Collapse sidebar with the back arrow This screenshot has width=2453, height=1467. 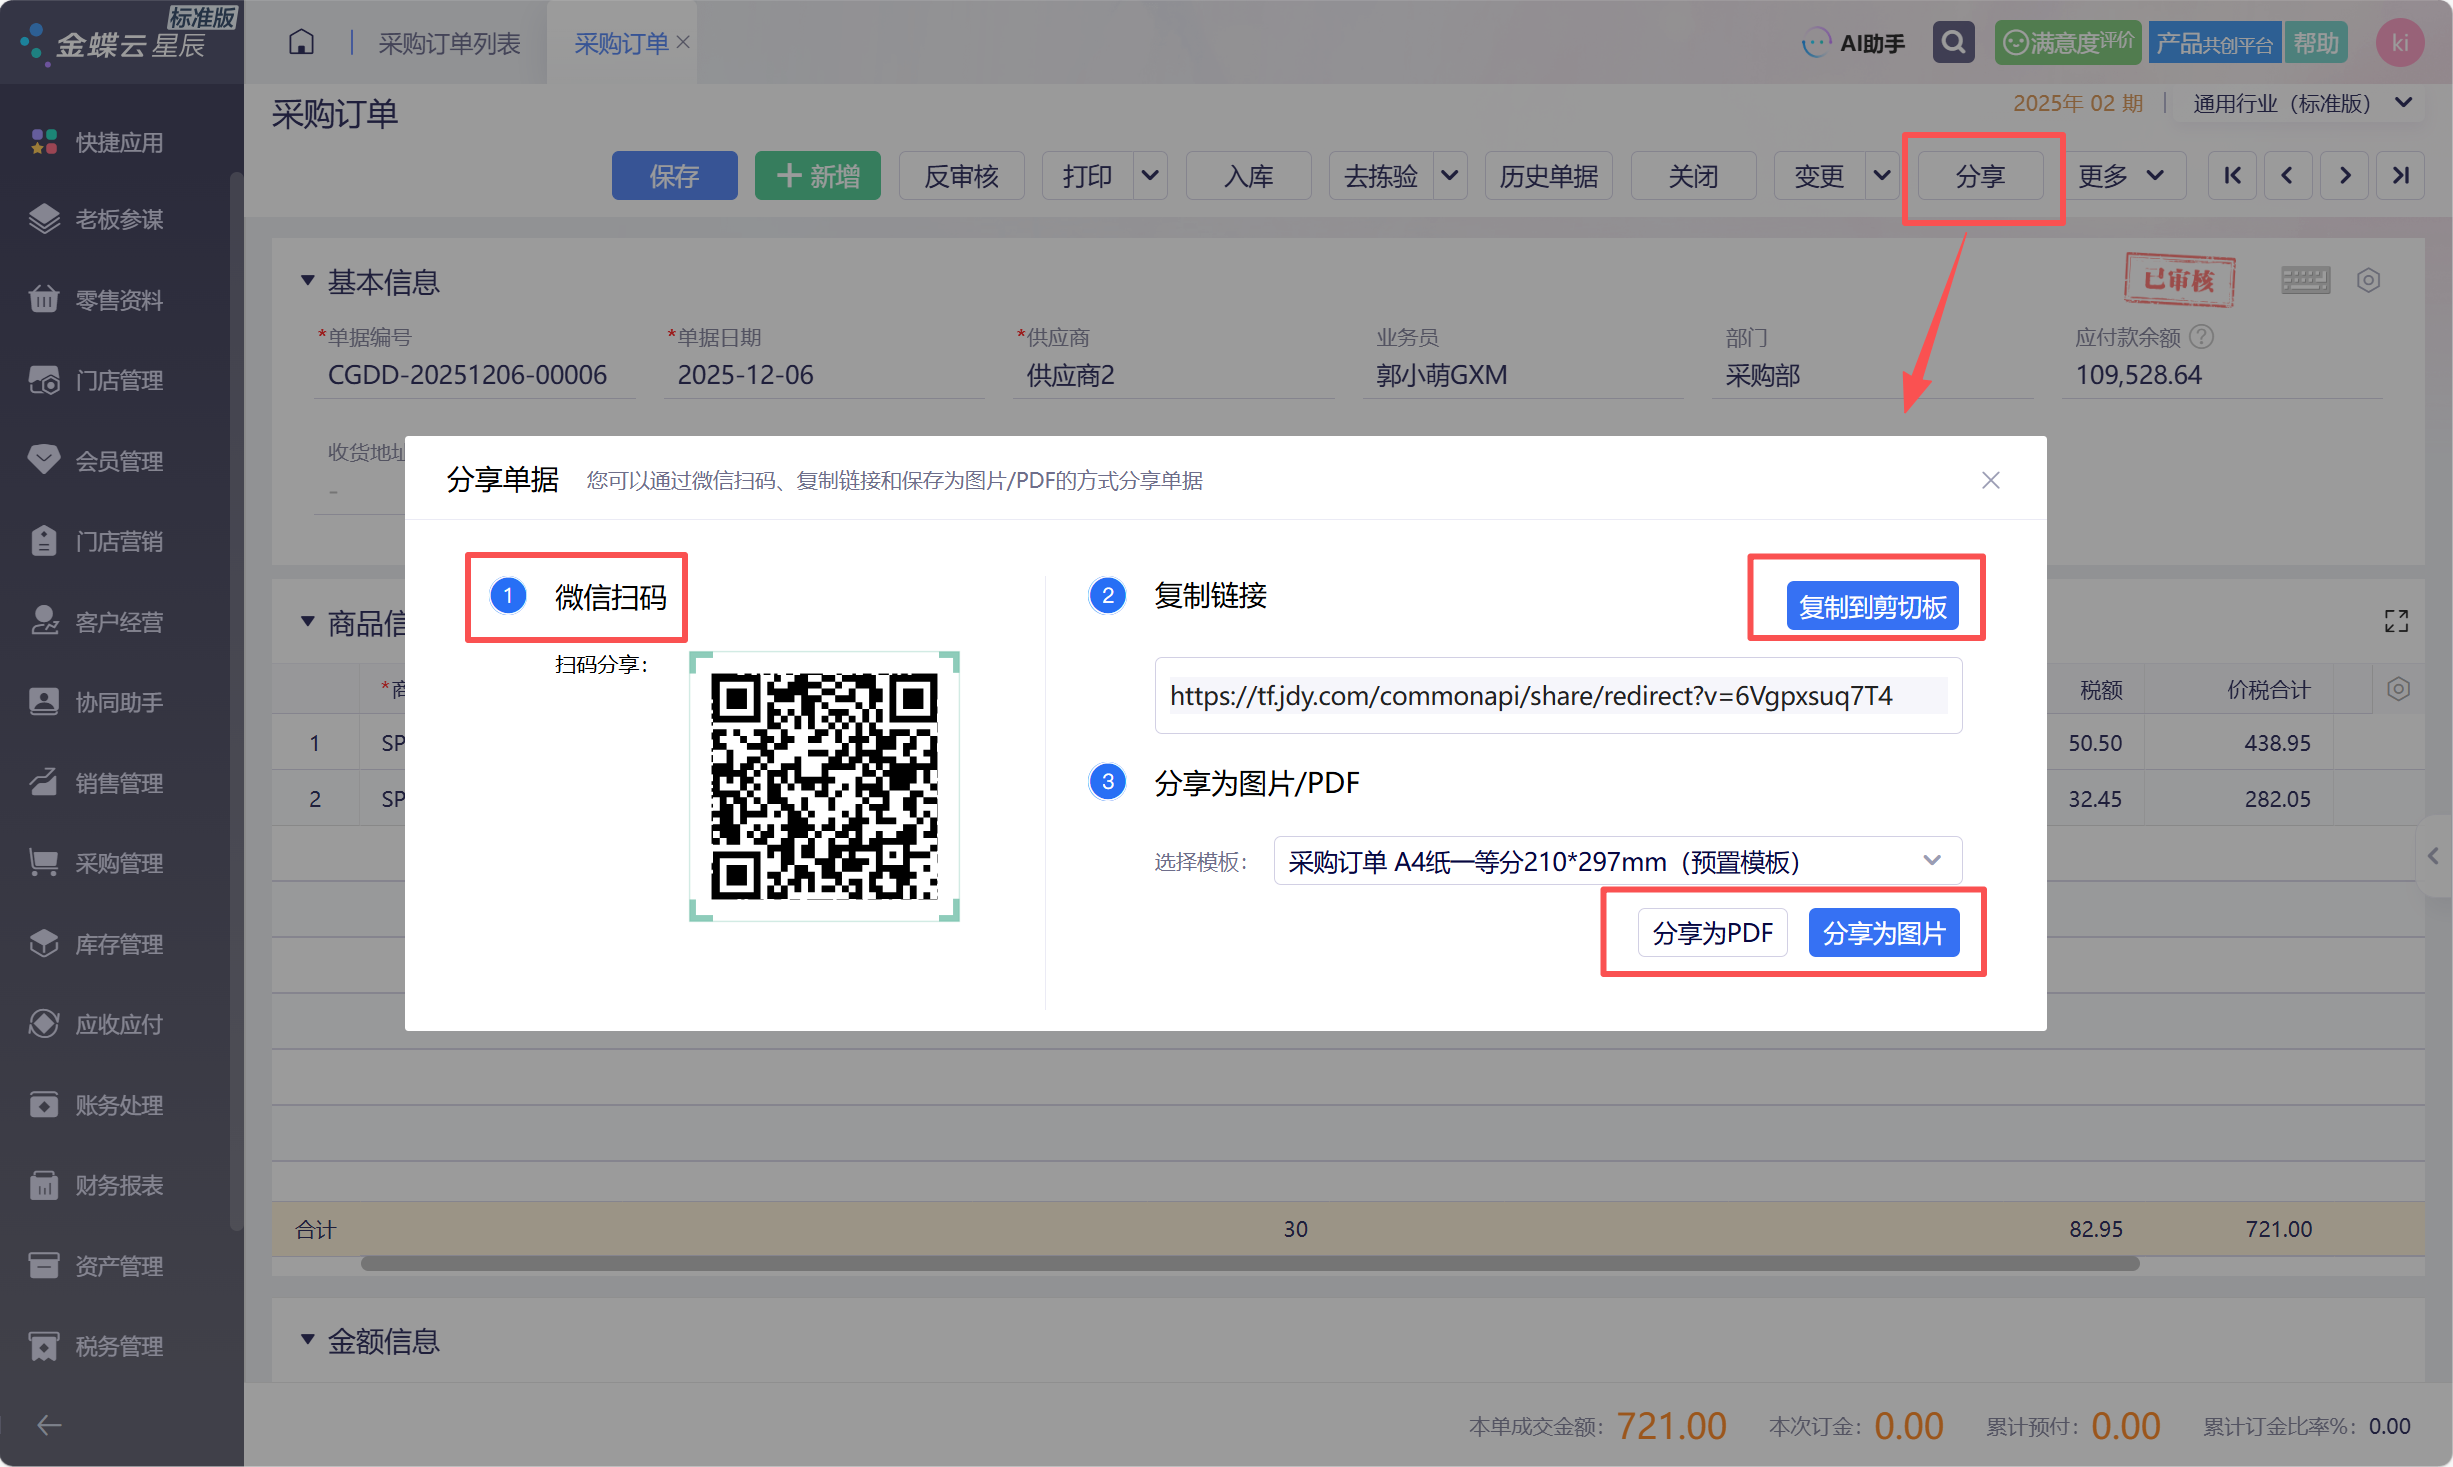click(x=49, y=1425)
